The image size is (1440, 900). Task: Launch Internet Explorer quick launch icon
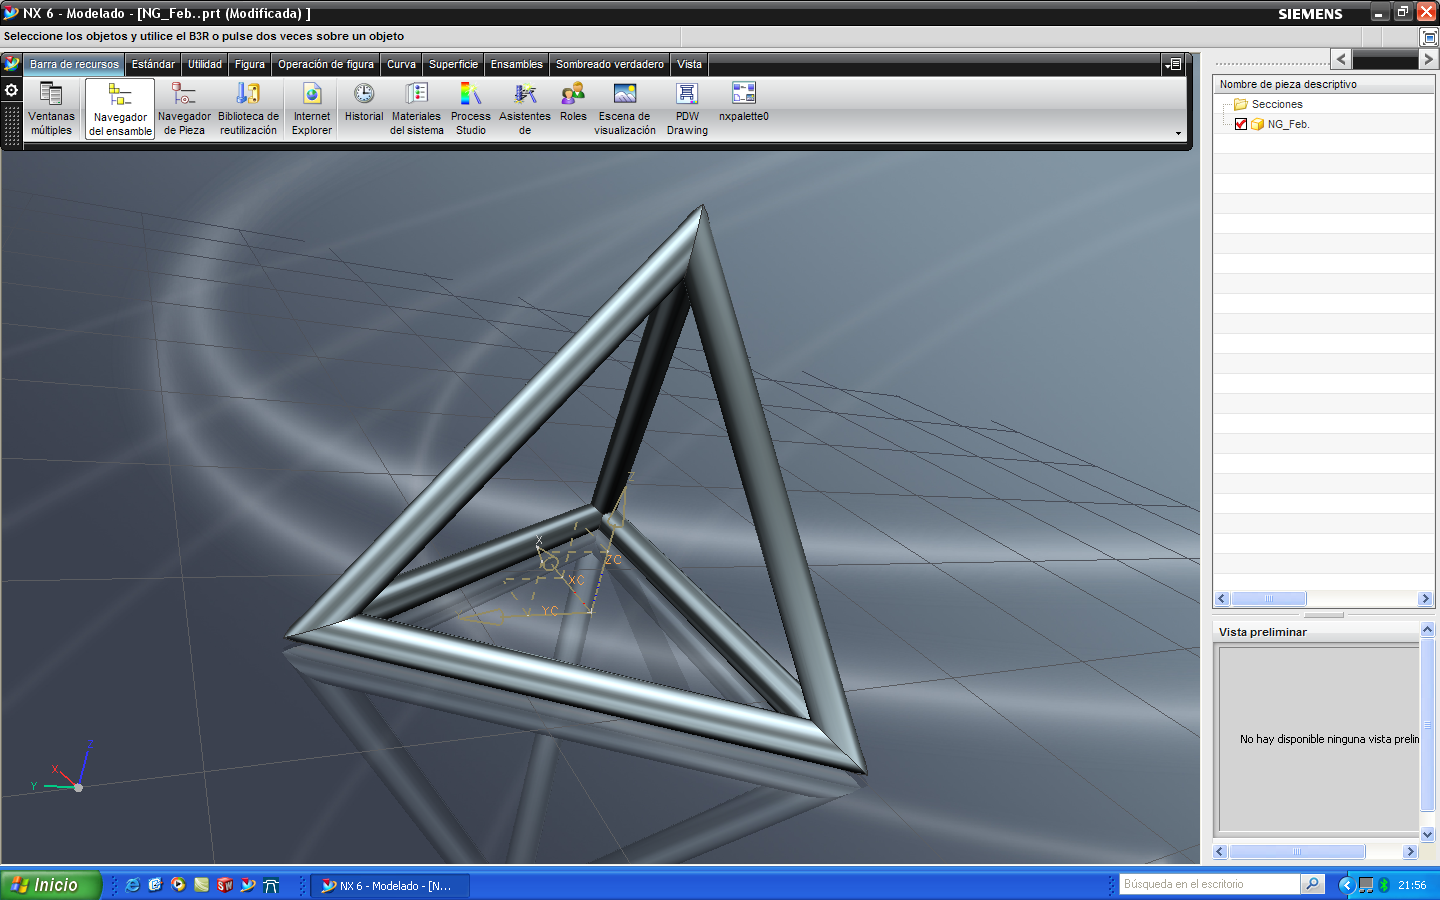pyautogui.click(x=132, y=885)
